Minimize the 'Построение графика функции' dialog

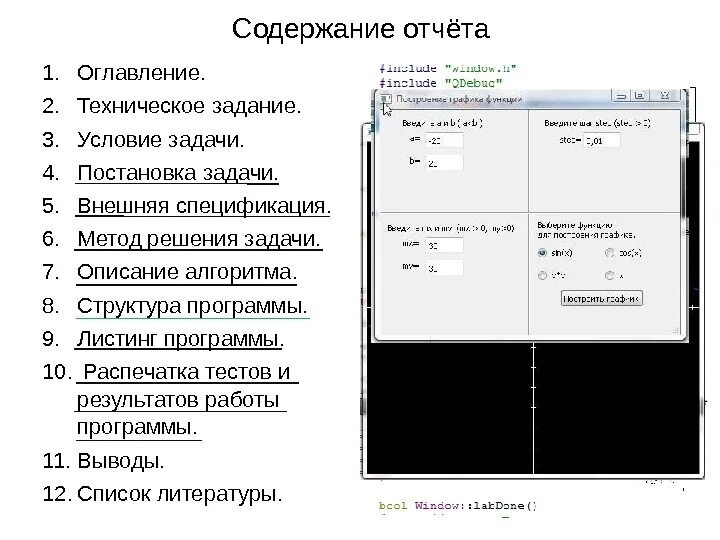coord(621,96)
